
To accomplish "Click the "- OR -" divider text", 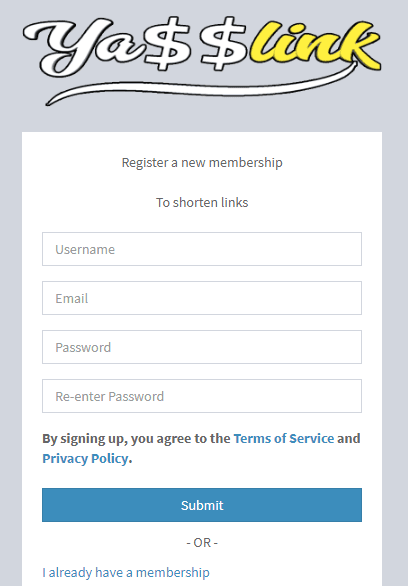I will [202, 543].
